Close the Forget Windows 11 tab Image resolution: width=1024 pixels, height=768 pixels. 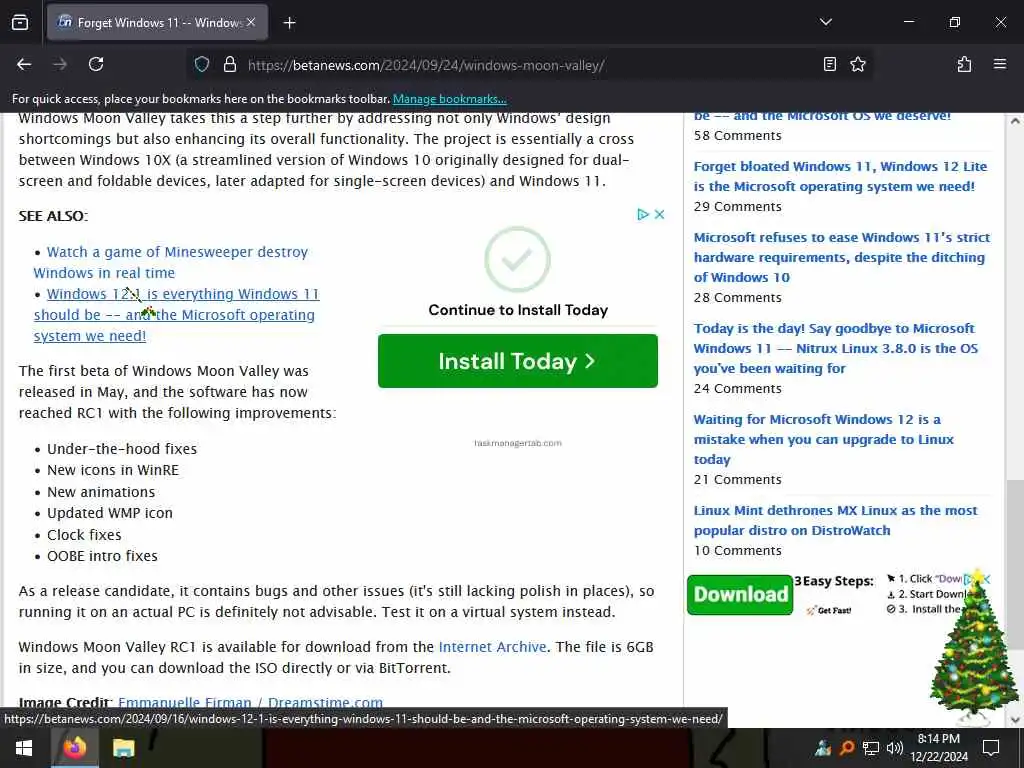251,22
